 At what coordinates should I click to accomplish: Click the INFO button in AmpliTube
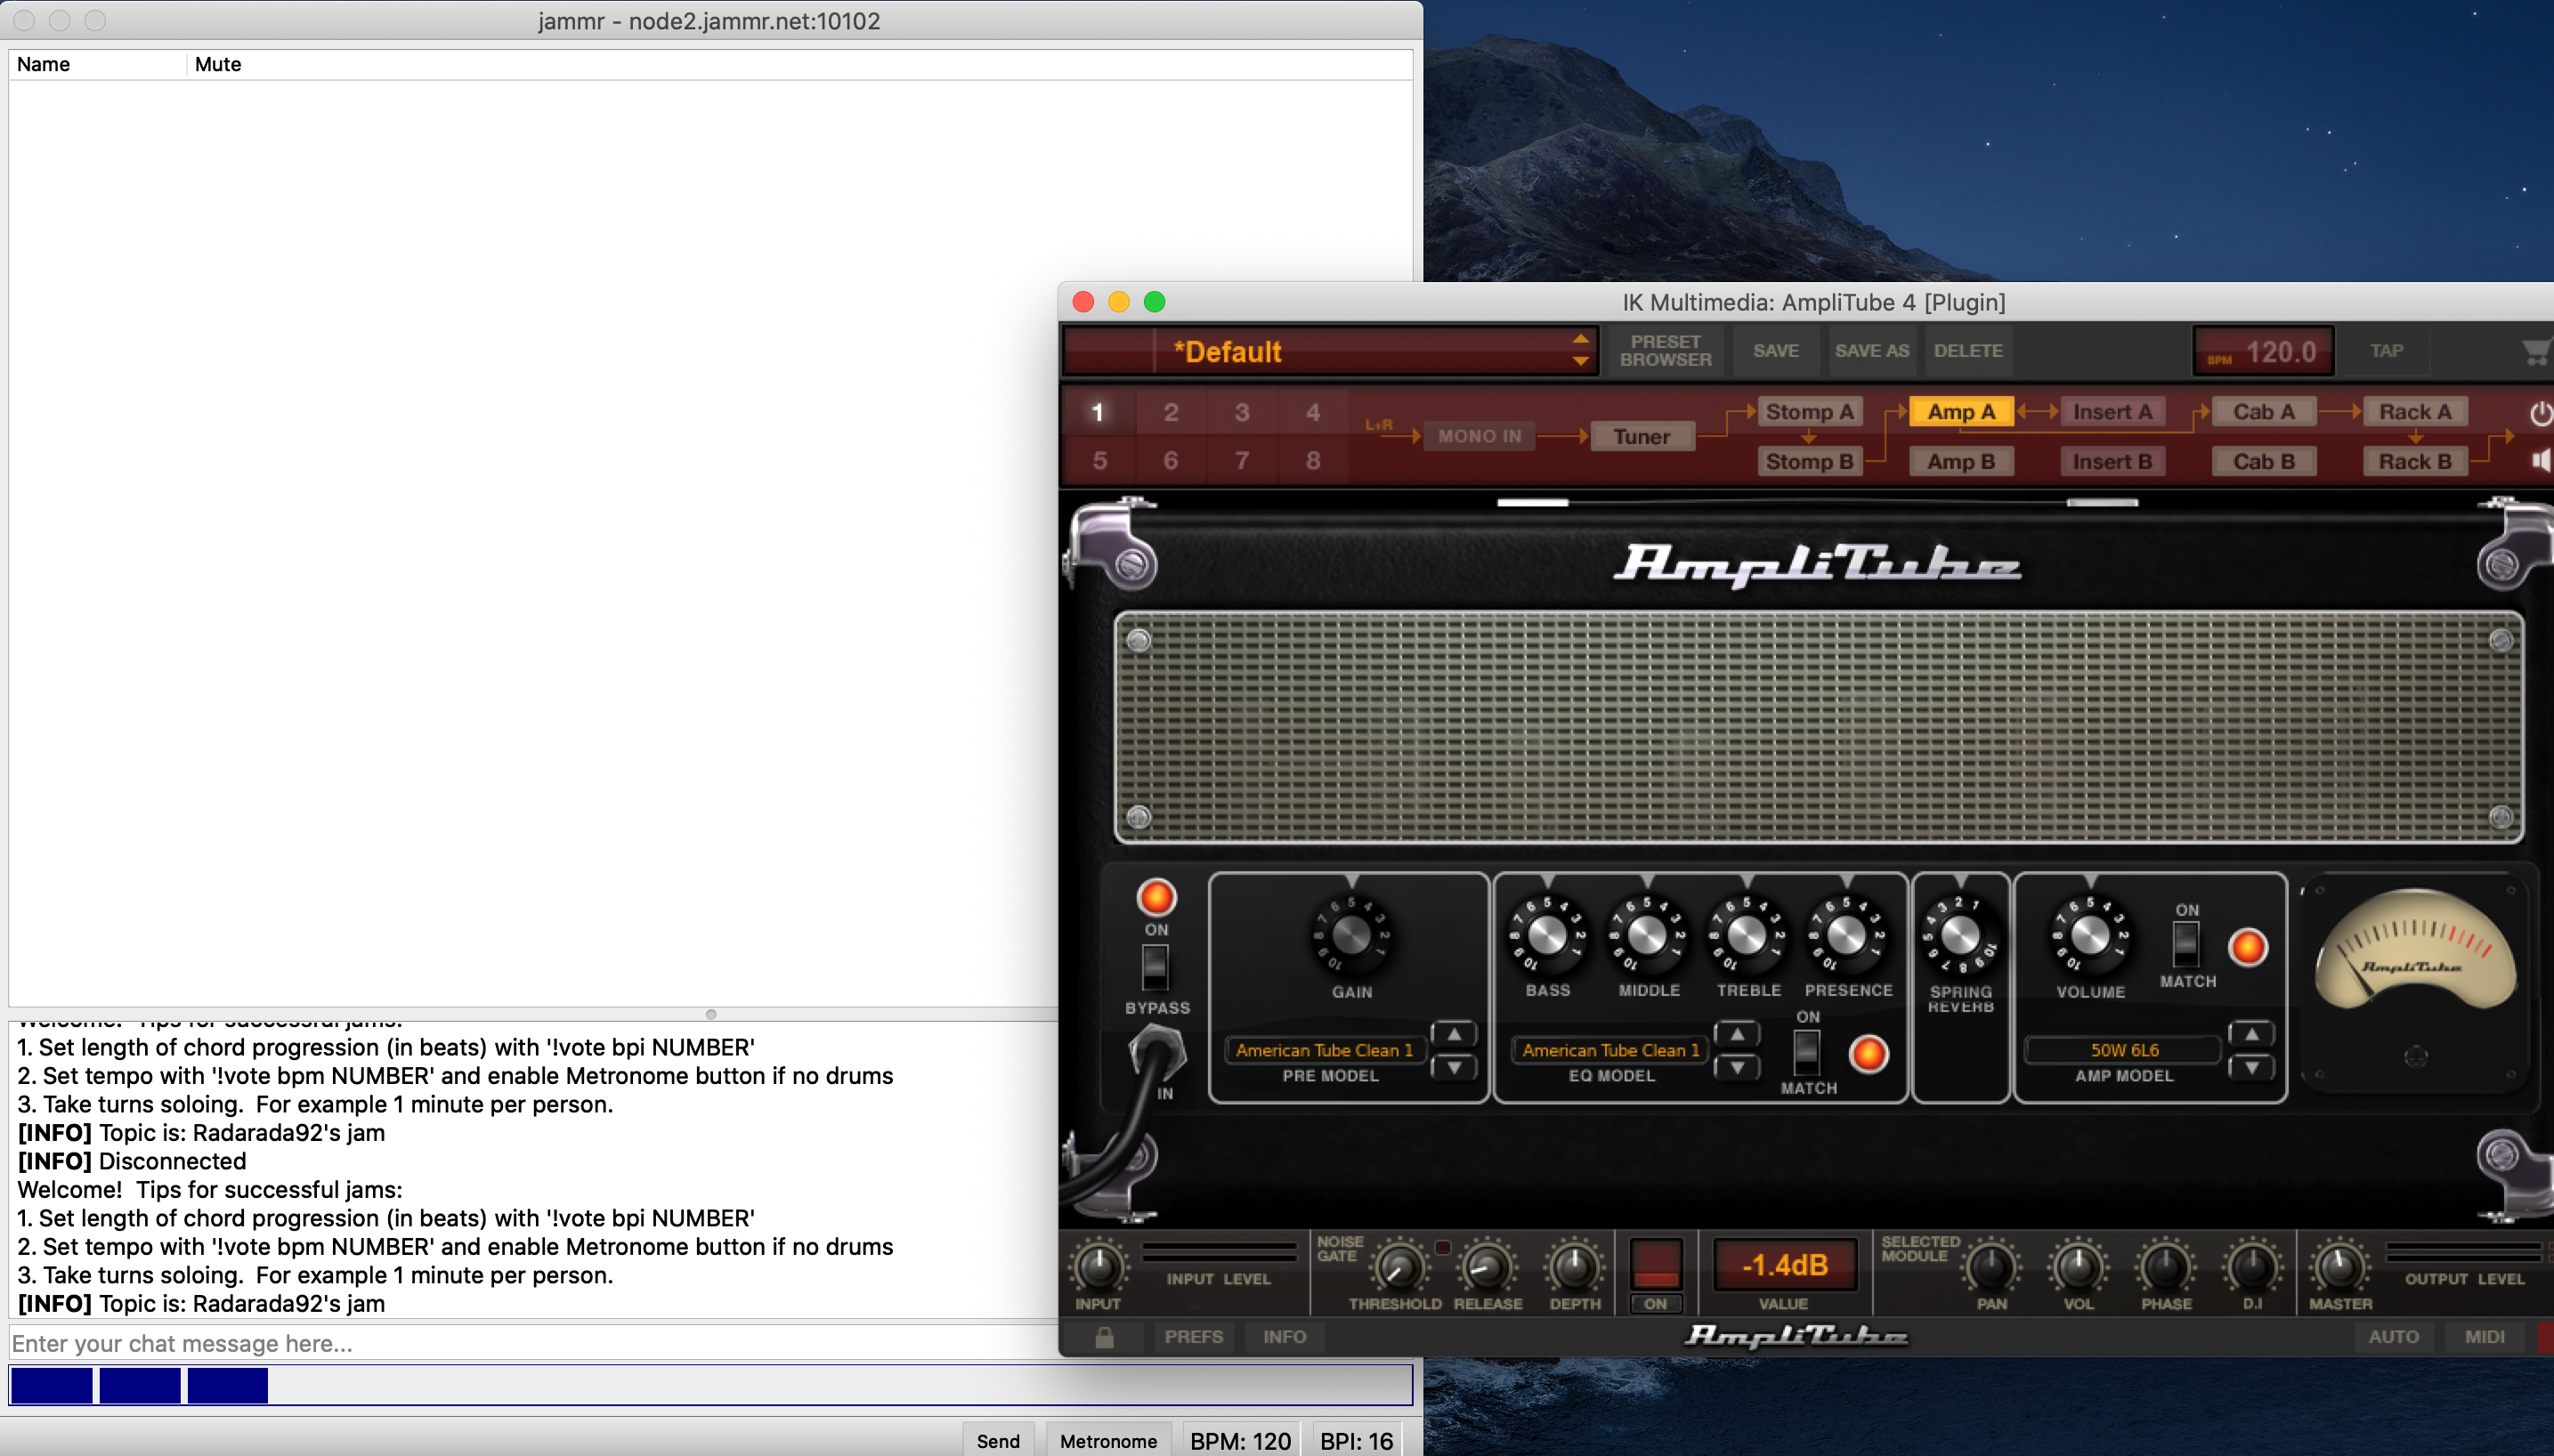point(1284,1337)
